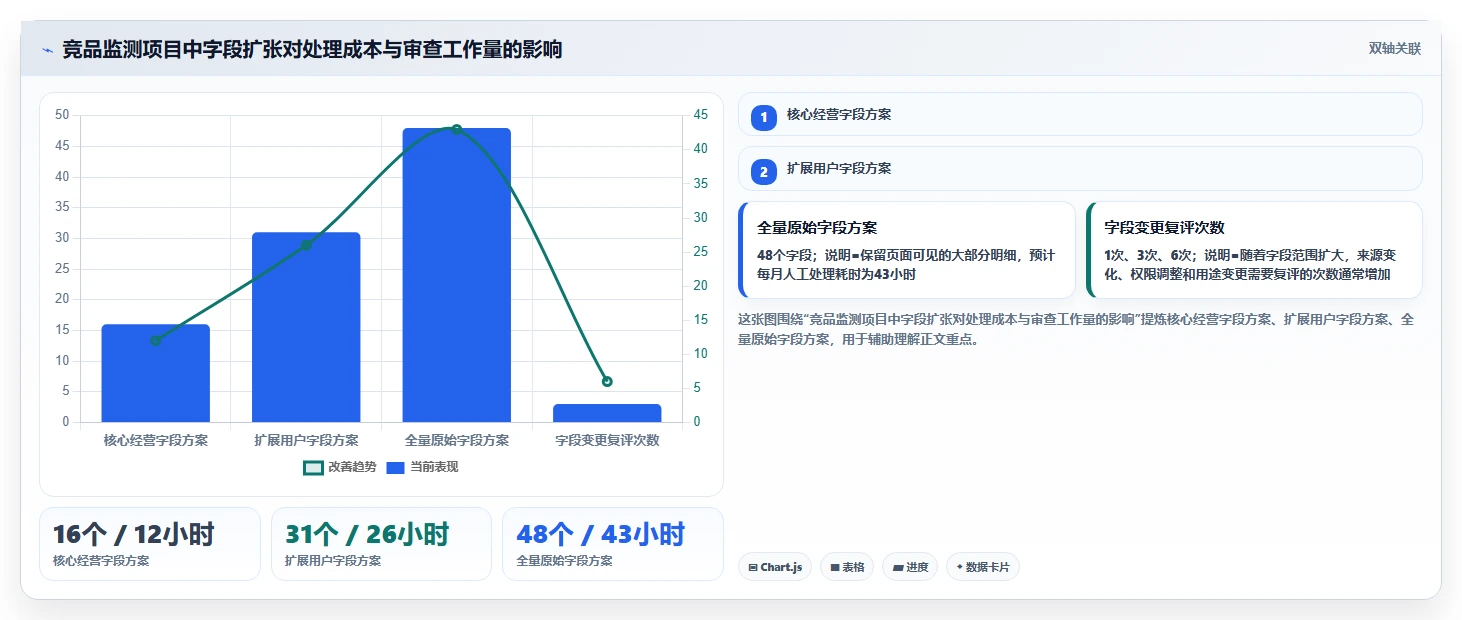Viewport: 1462px width, 620px height.
Task: Click the sparkle icon in 数据卡片 tag
Action: pyautogui.click(x=960, y=567)
